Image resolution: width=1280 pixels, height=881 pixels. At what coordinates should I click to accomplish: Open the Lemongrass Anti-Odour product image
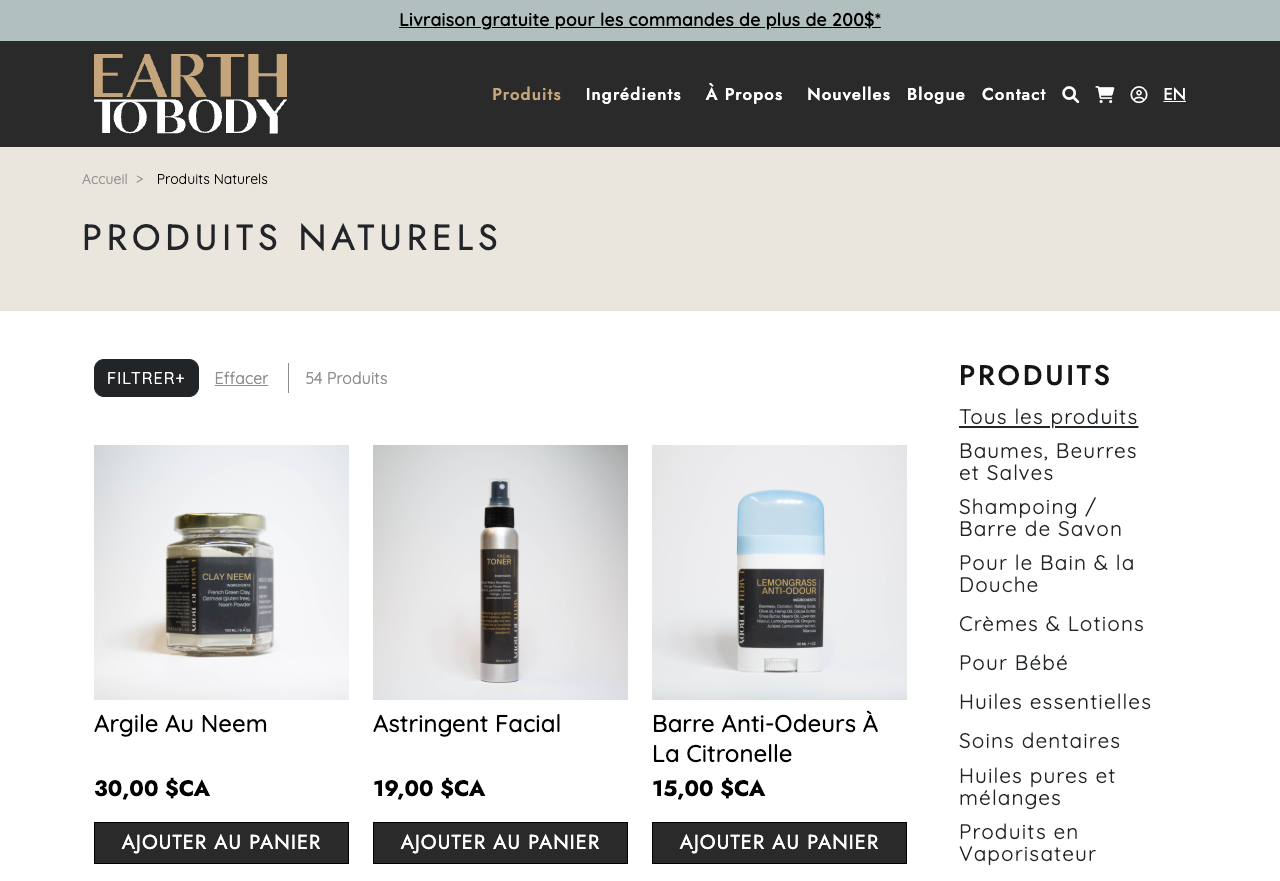pos(779,572)
